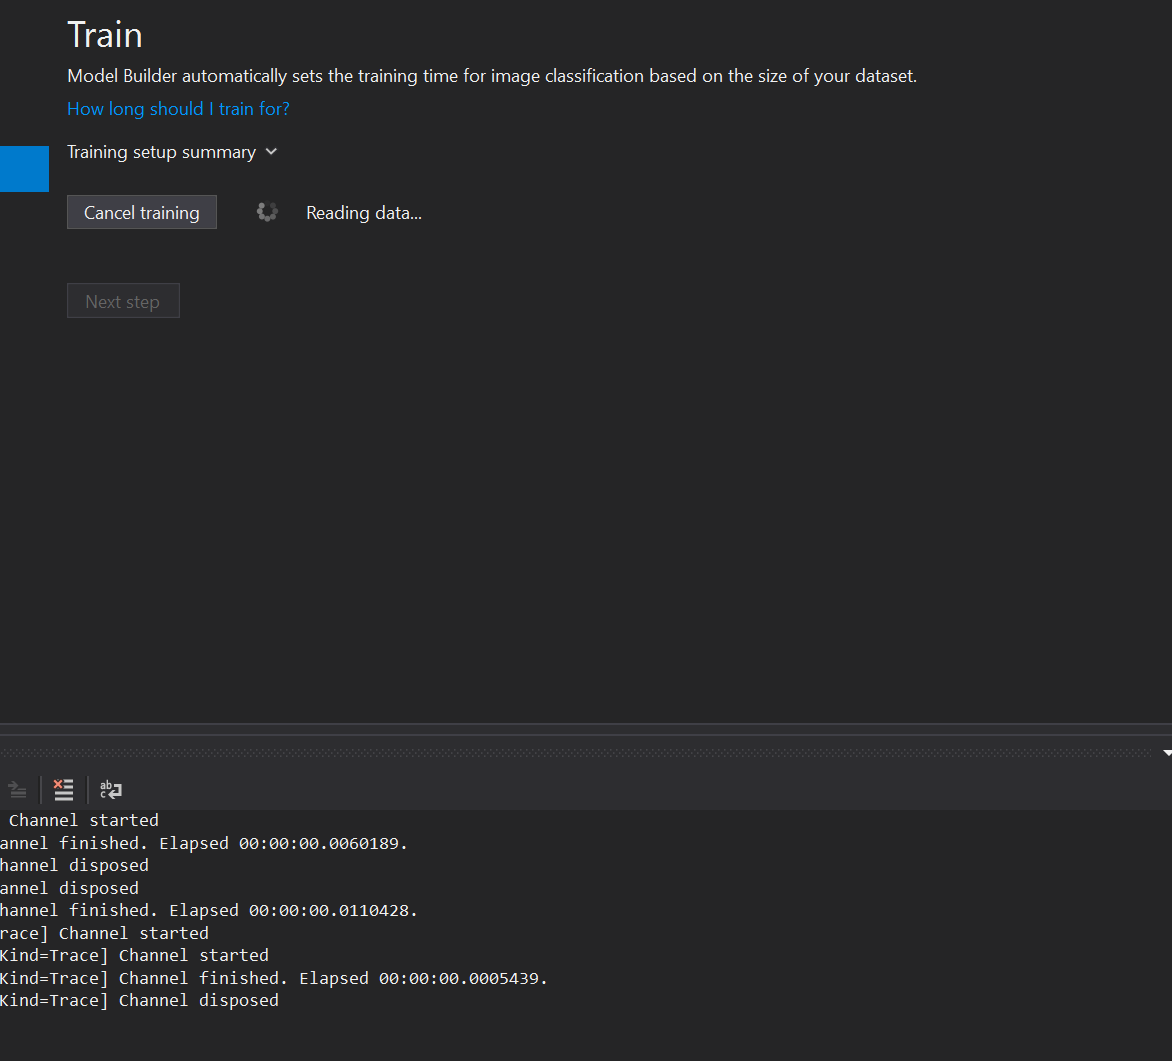Click the autoscroll icon in the Output toolbar

[17, 790]
